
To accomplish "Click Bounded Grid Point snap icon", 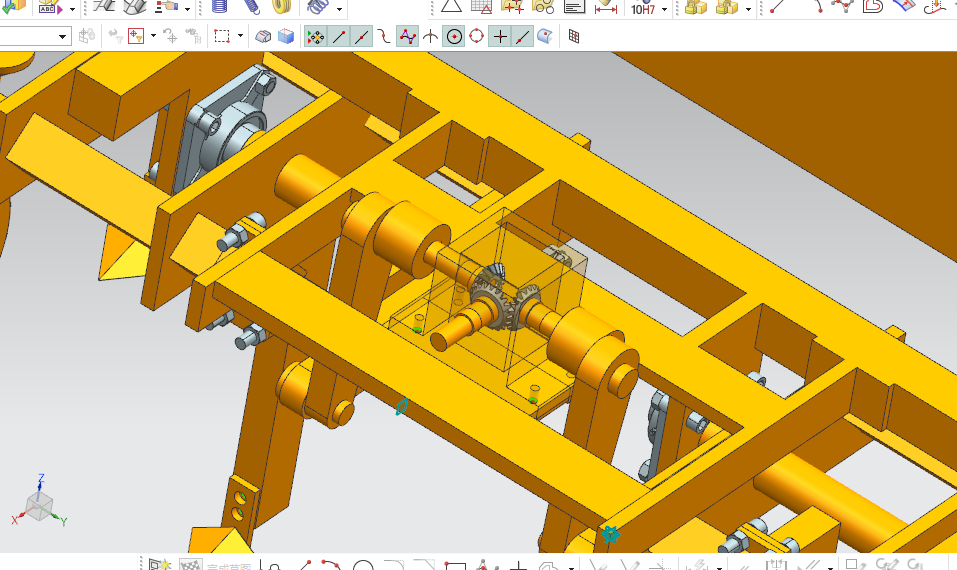I will (574, 37).
